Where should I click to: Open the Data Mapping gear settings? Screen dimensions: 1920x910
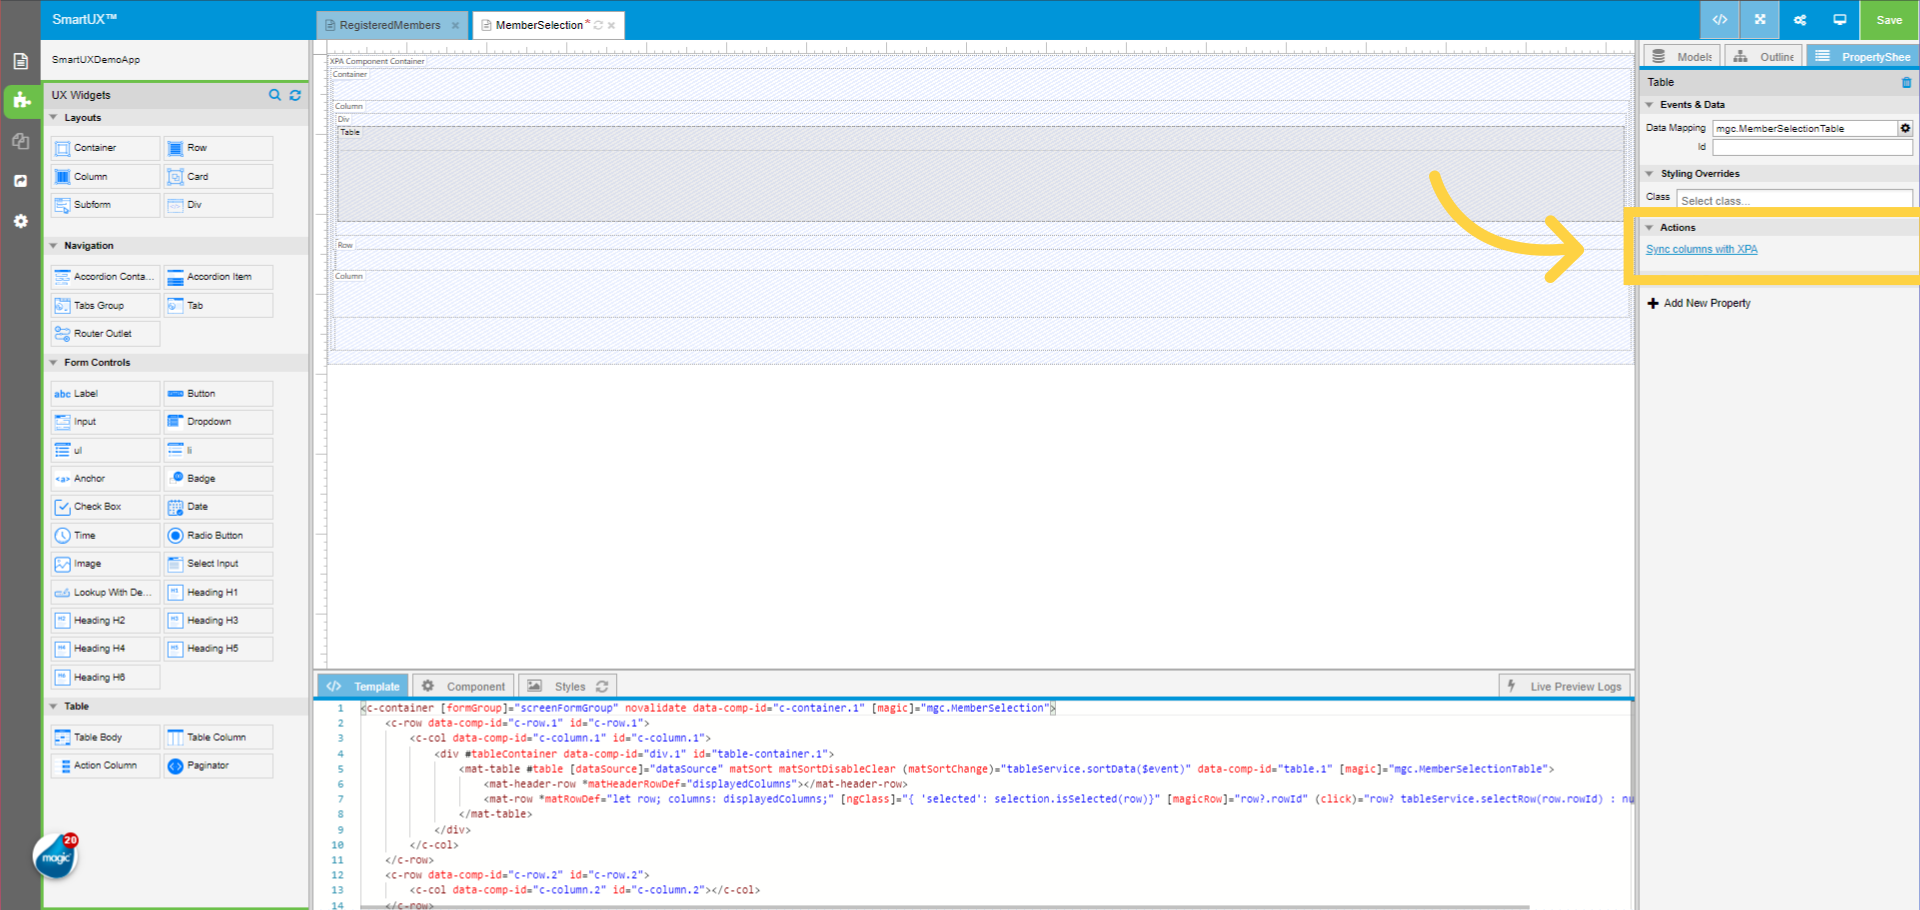pos(1904,128)
